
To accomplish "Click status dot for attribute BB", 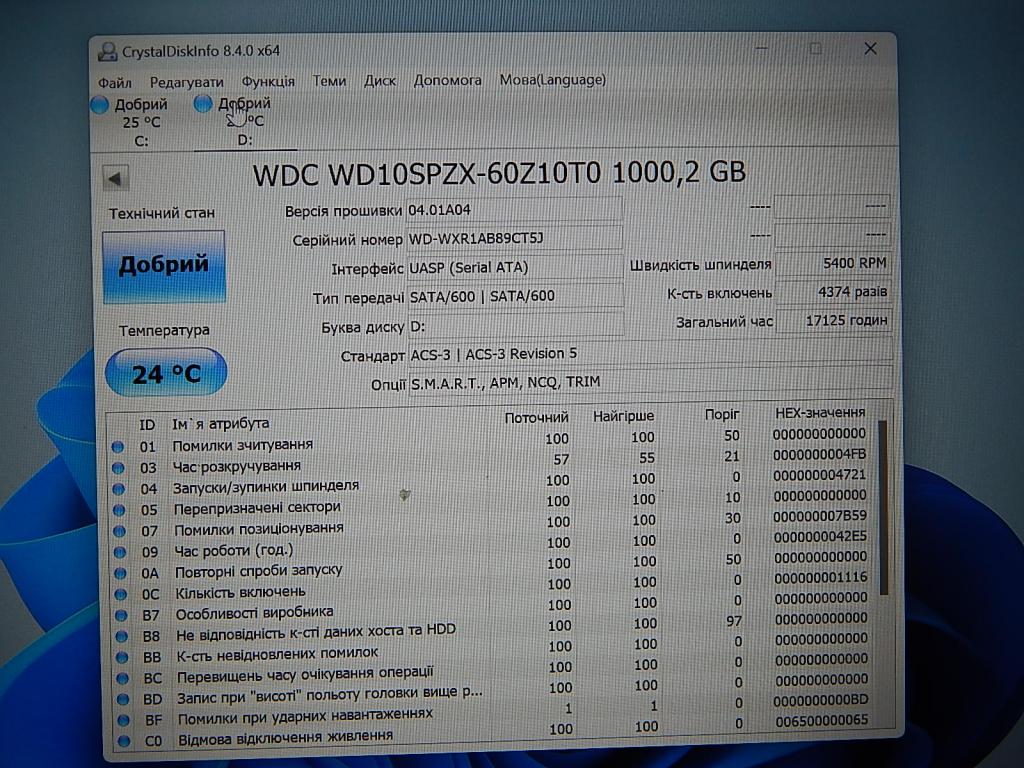I will pyautogui.click(x=122, y=657).
